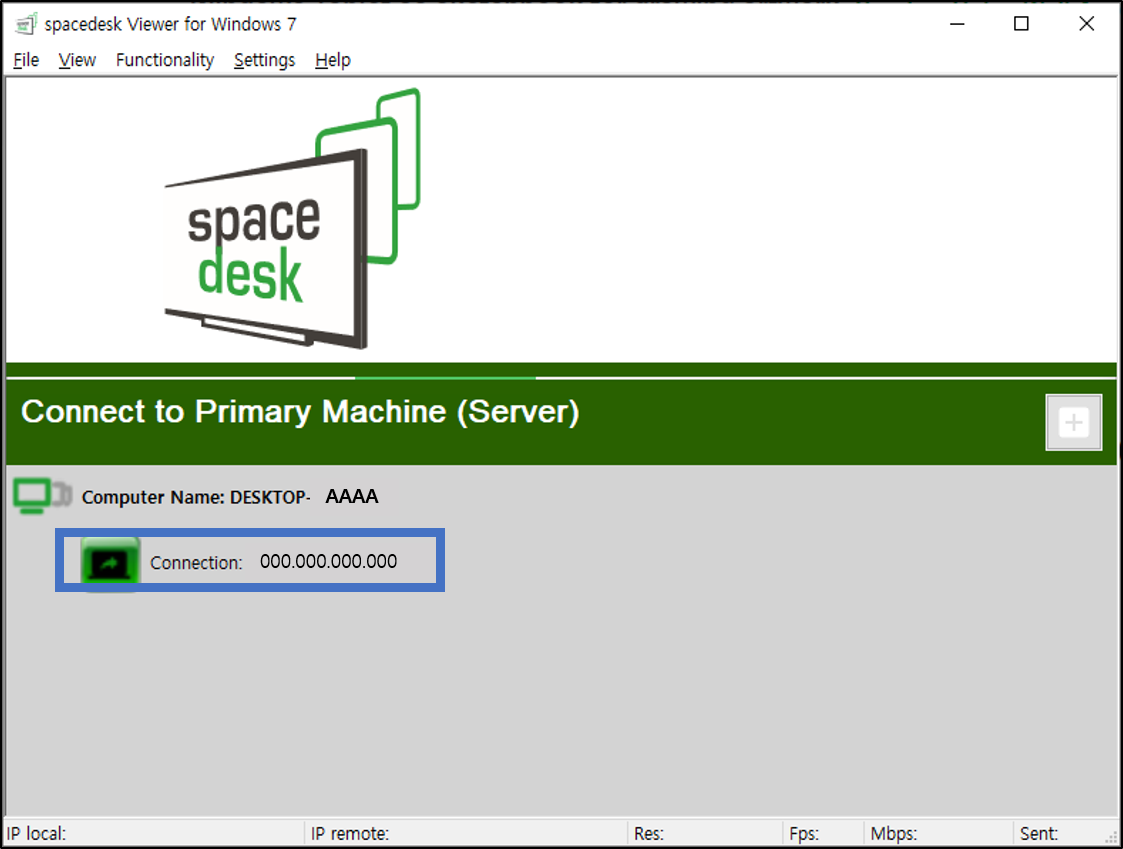Open the Functionality menu
Image resolution: width=1123 pixels, height=849 pixels.
[x=165, y=60]
